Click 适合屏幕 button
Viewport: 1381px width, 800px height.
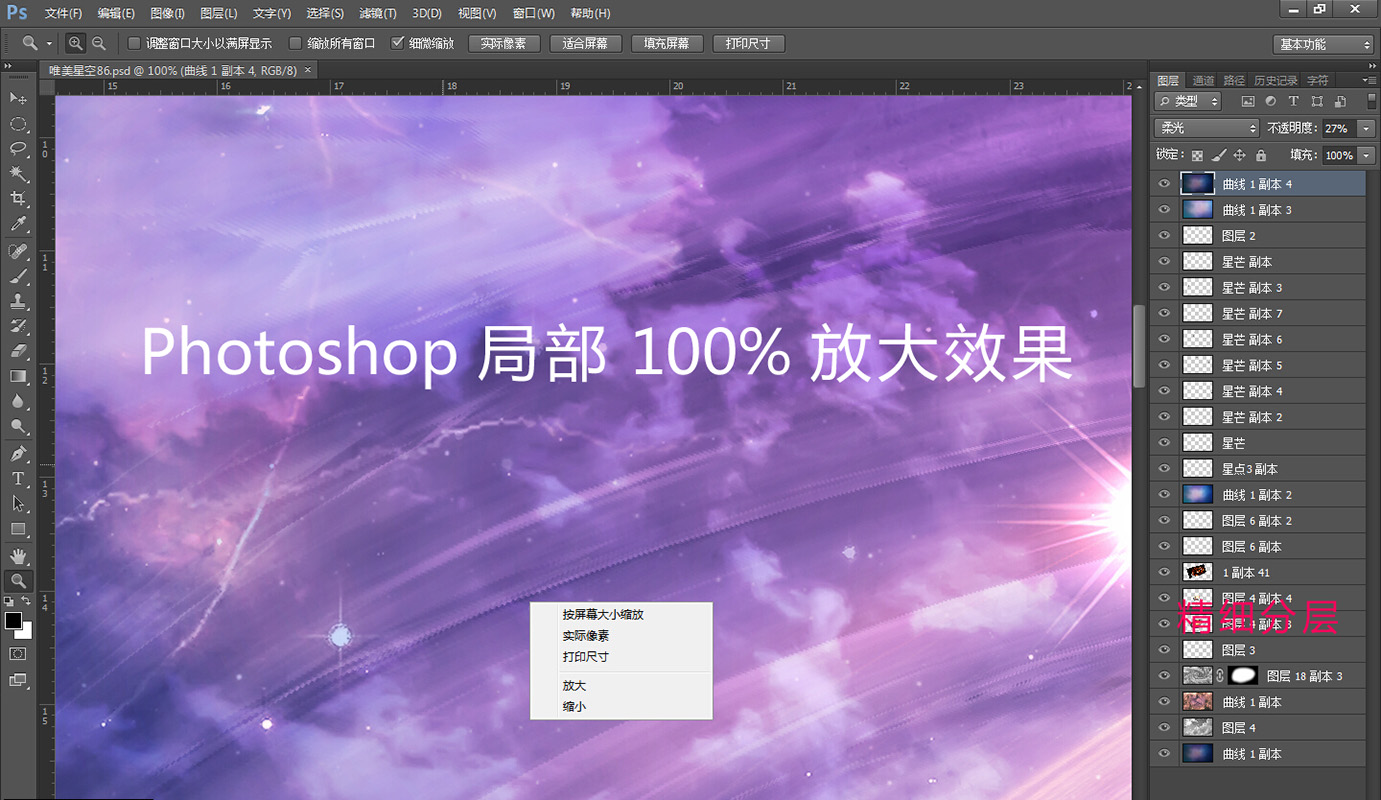coord(586,44)
